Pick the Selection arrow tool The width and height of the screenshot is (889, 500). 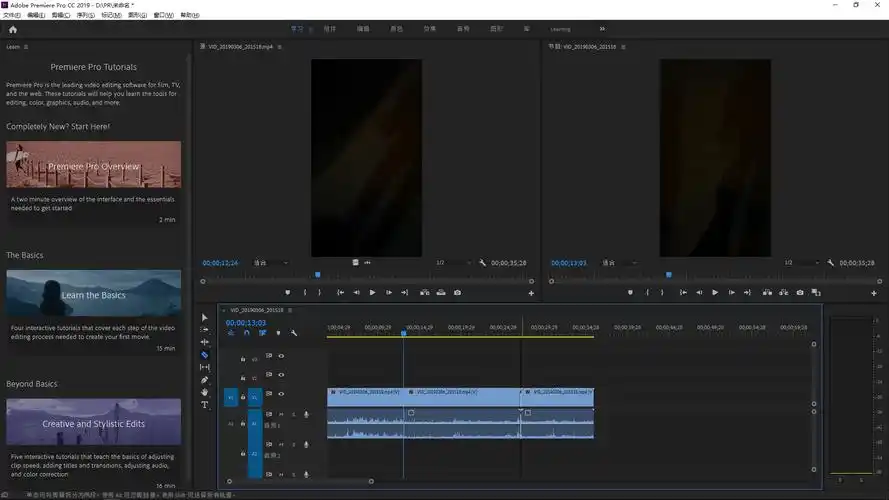[205, 318]
